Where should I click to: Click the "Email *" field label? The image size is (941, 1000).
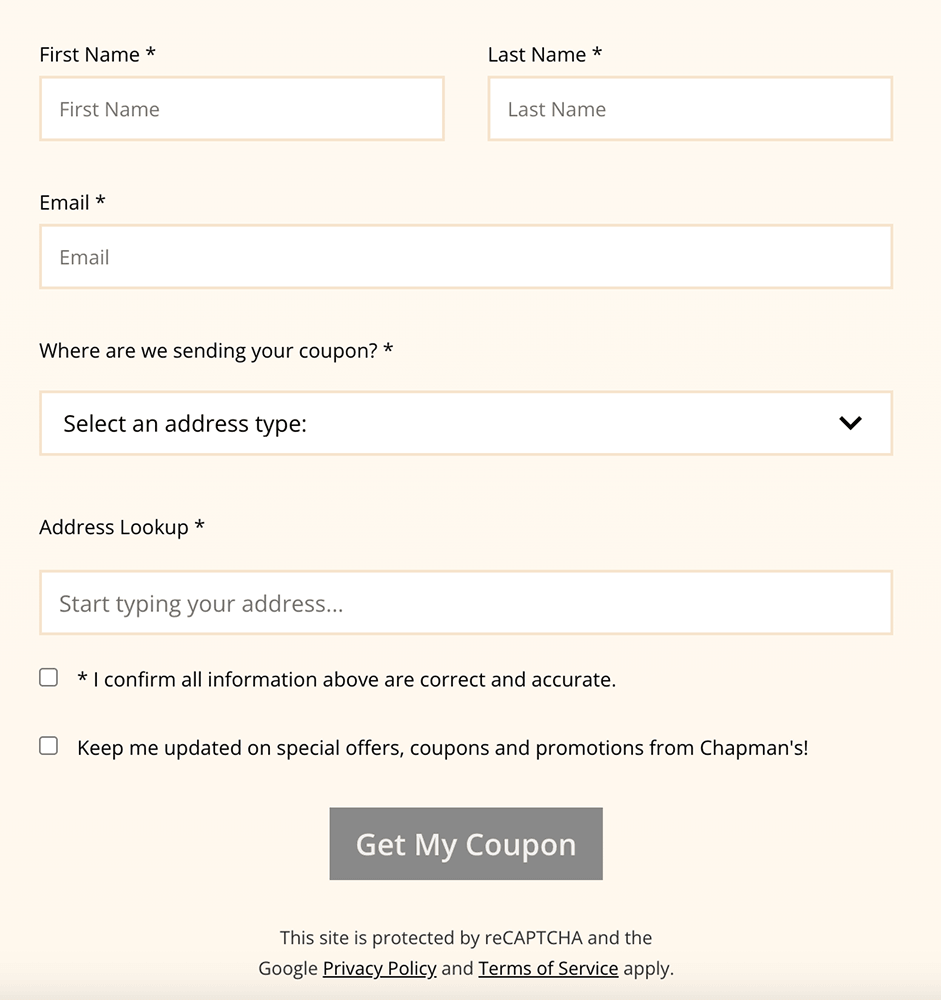[x=72, y=203]
